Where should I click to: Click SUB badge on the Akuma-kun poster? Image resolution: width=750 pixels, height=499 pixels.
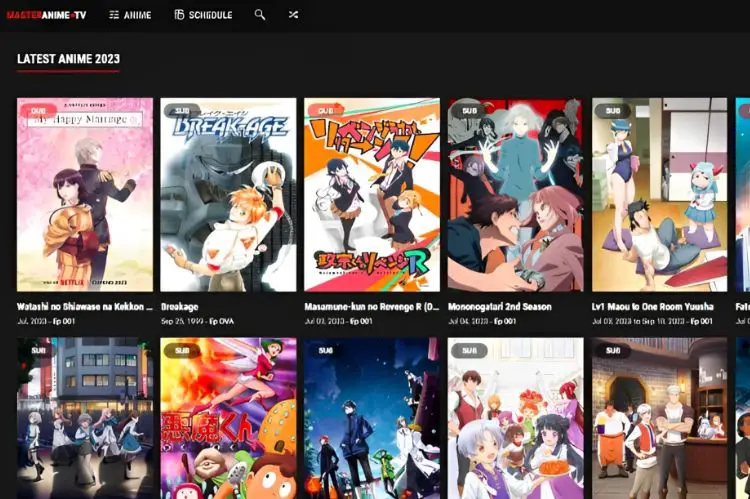182,351
